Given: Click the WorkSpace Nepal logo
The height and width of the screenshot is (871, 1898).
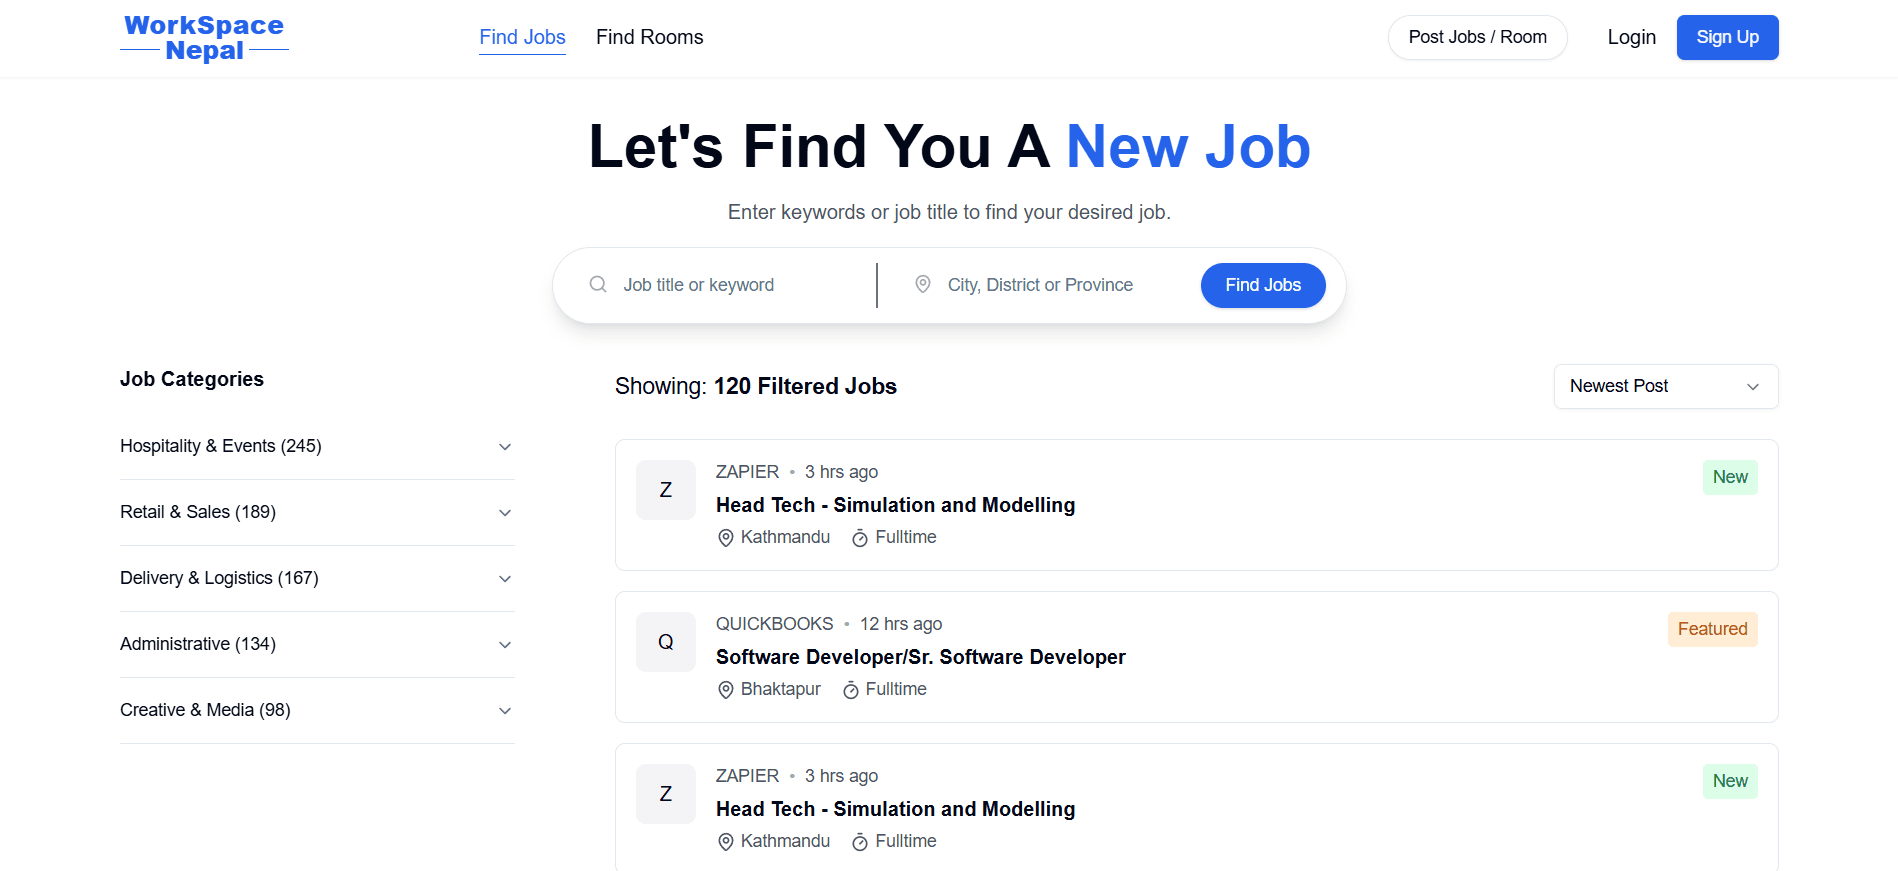Looking at the screenshot, I should [204, 38].
